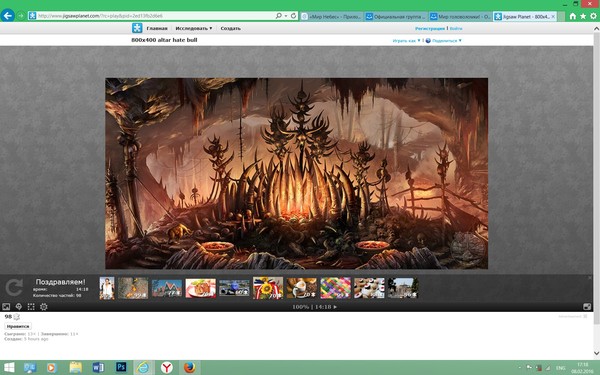600x375 pixels.
Task: Open puzzle settings gear icon
Action: coord(44,307)
